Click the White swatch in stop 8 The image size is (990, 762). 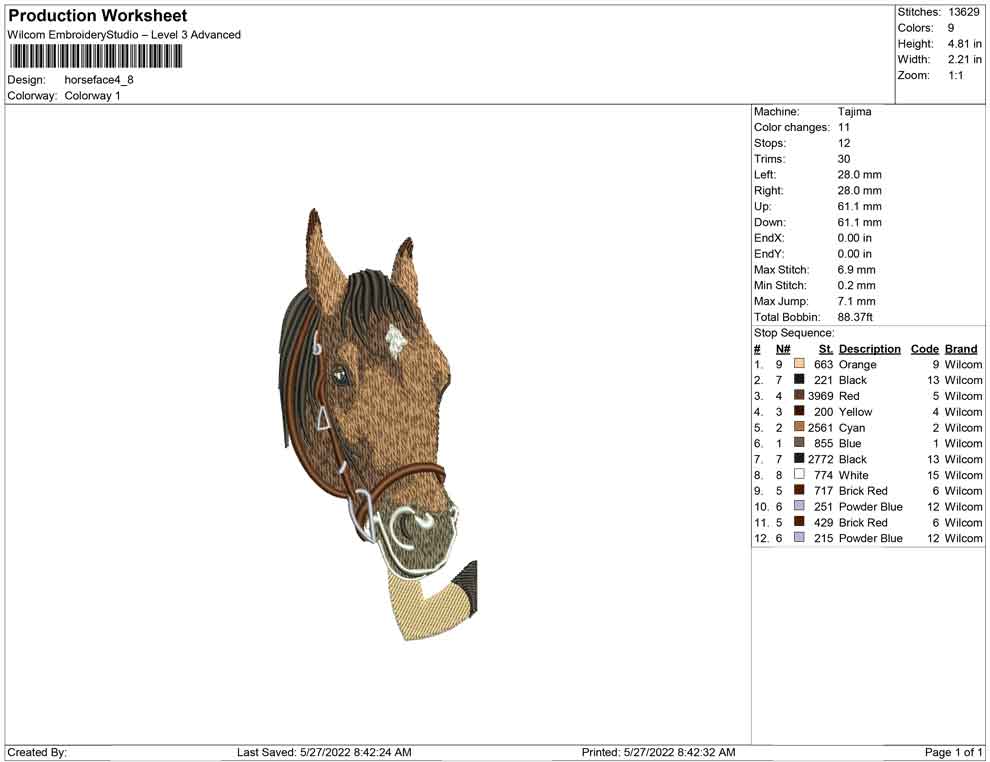(799, 475)
